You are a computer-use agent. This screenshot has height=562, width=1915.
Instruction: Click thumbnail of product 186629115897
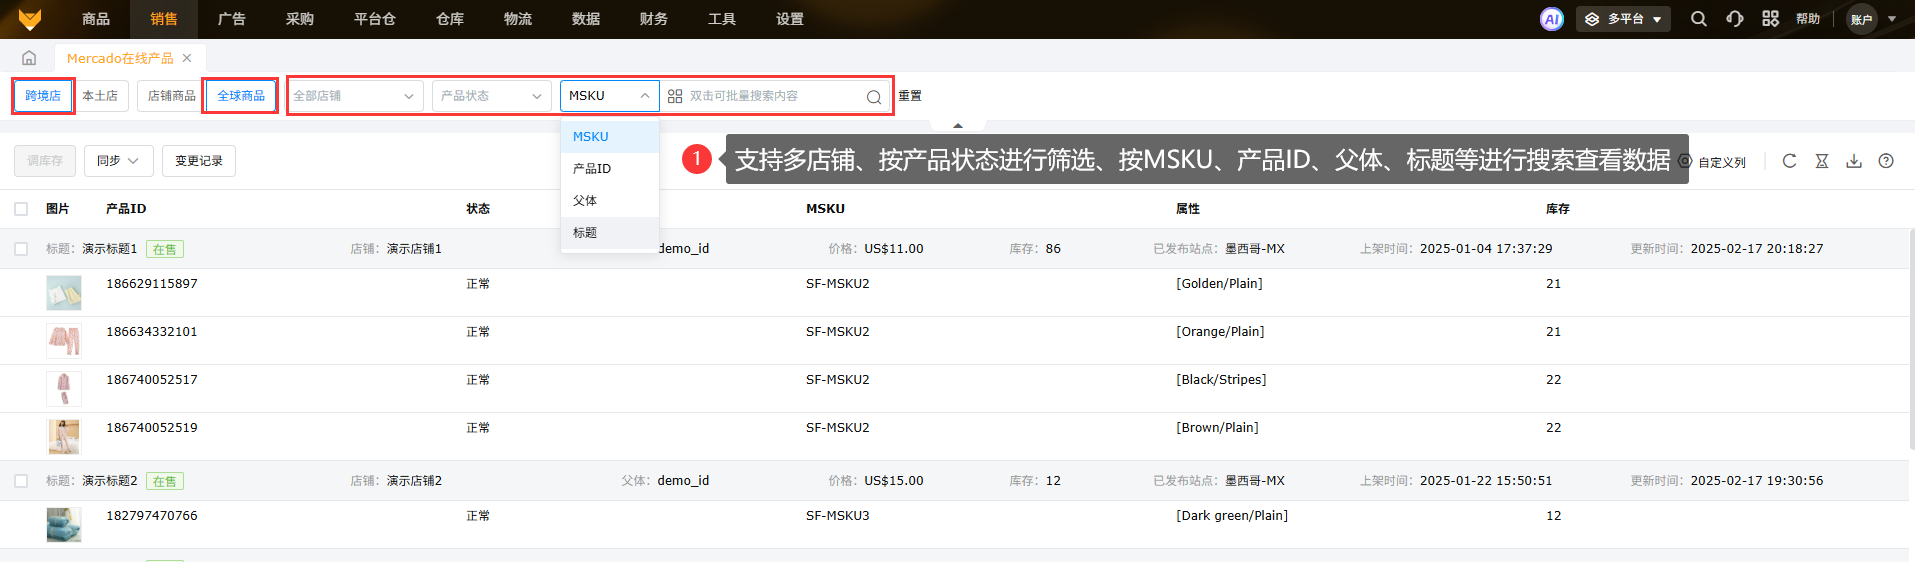coord(64,293)
